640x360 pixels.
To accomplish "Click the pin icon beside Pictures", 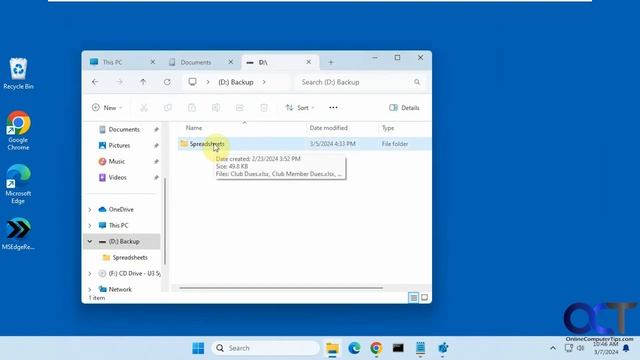I will tap(156, 145).
